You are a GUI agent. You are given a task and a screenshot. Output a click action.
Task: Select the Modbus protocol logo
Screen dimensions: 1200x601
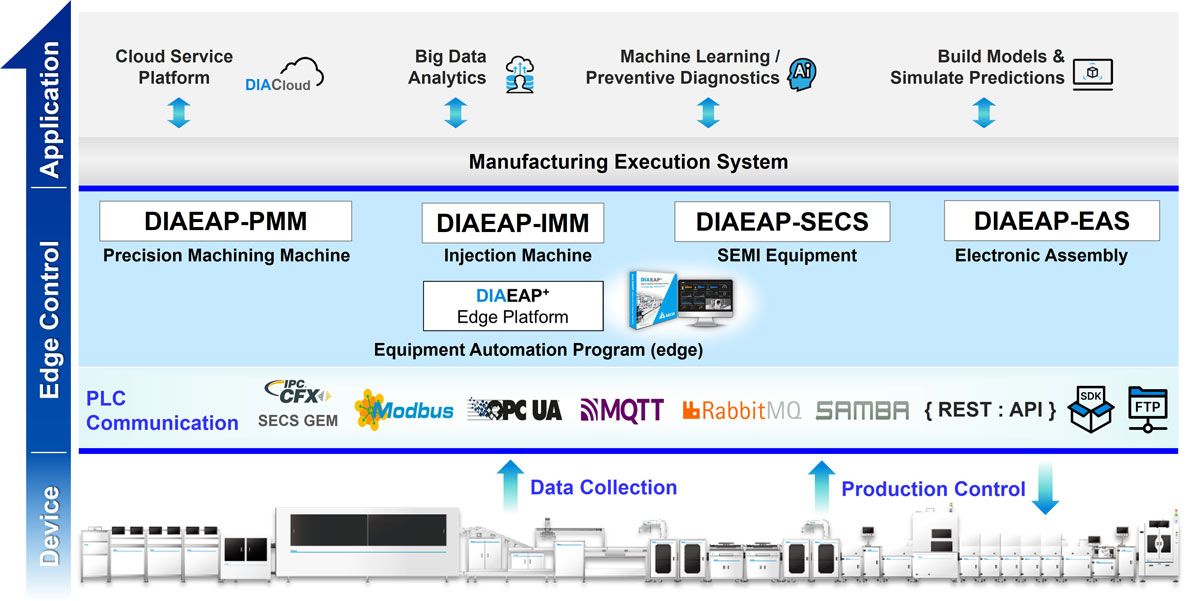[404, 410]
